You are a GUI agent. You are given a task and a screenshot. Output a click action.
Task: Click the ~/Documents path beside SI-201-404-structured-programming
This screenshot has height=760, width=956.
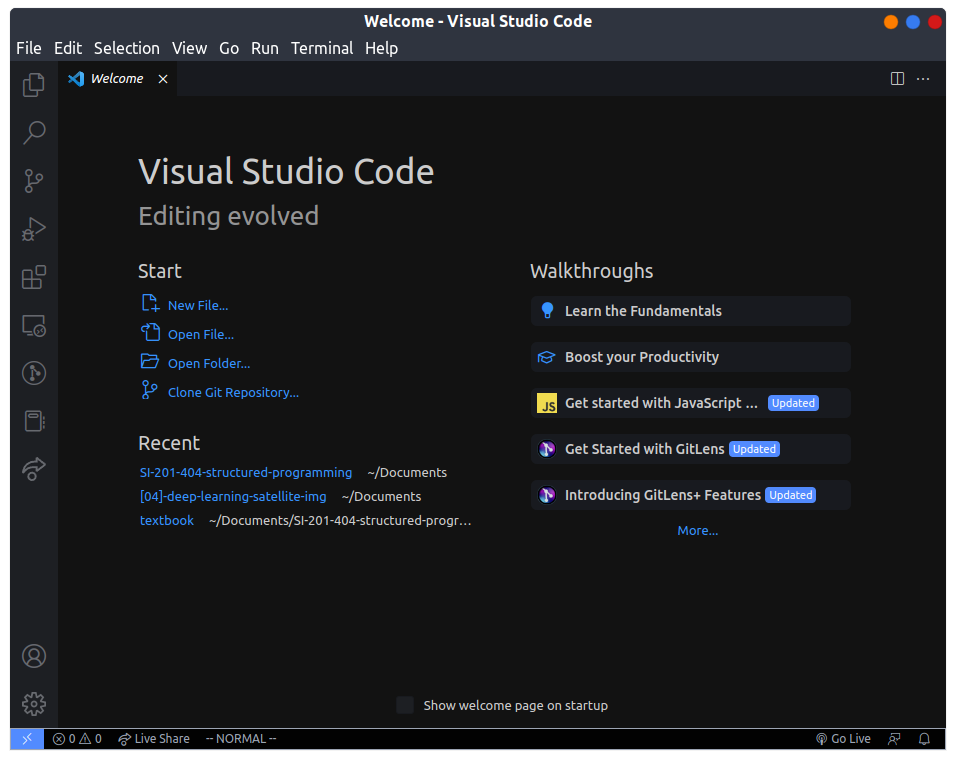[x=407, y=472]
